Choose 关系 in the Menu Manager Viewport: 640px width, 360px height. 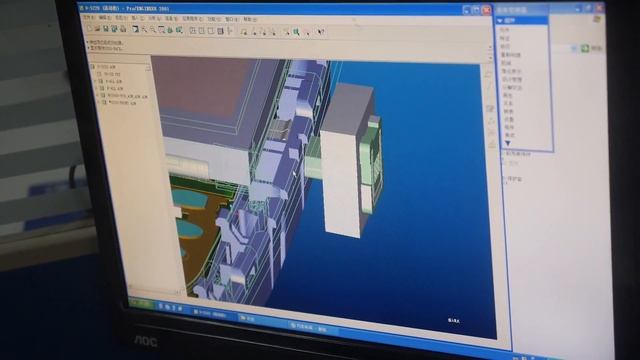(508, 103)
